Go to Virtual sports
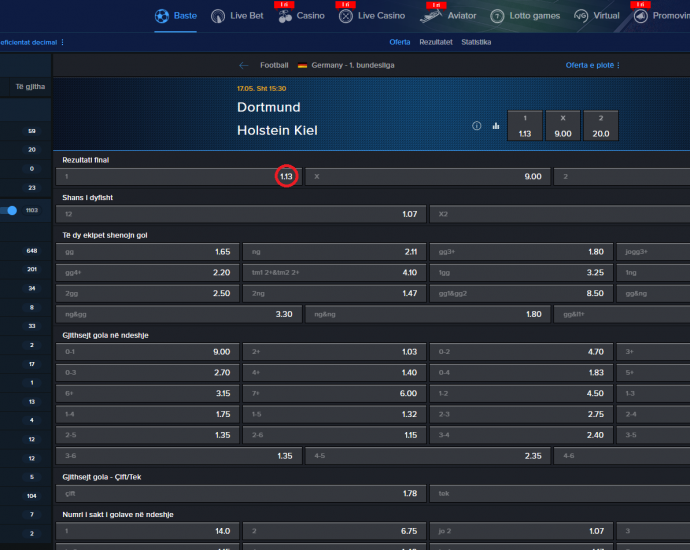The width and height of the screenshot is (690, 550). click(581, 16)
